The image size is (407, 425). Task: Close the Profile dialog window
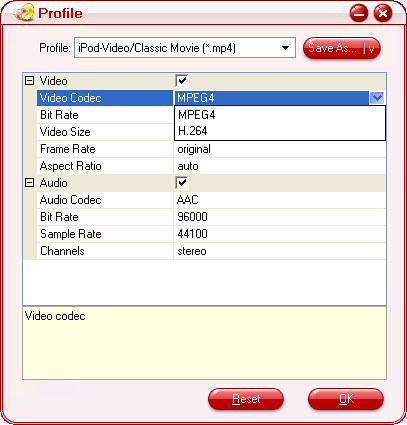click(383, 14)
